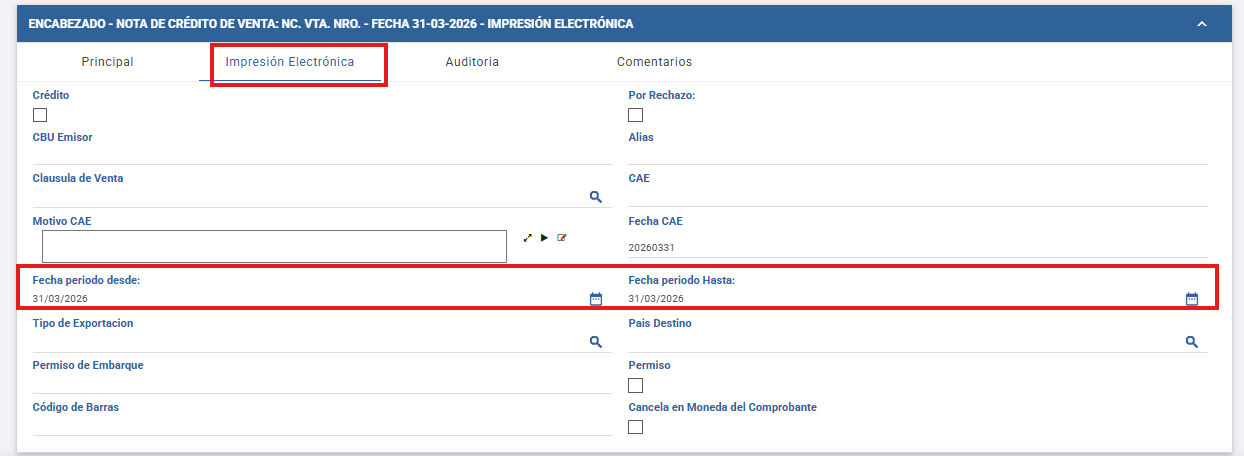The width and height of the screenshot is (1244, 456).
Task: Open the Pais Destino search lookup
Action: [1192, 342]
